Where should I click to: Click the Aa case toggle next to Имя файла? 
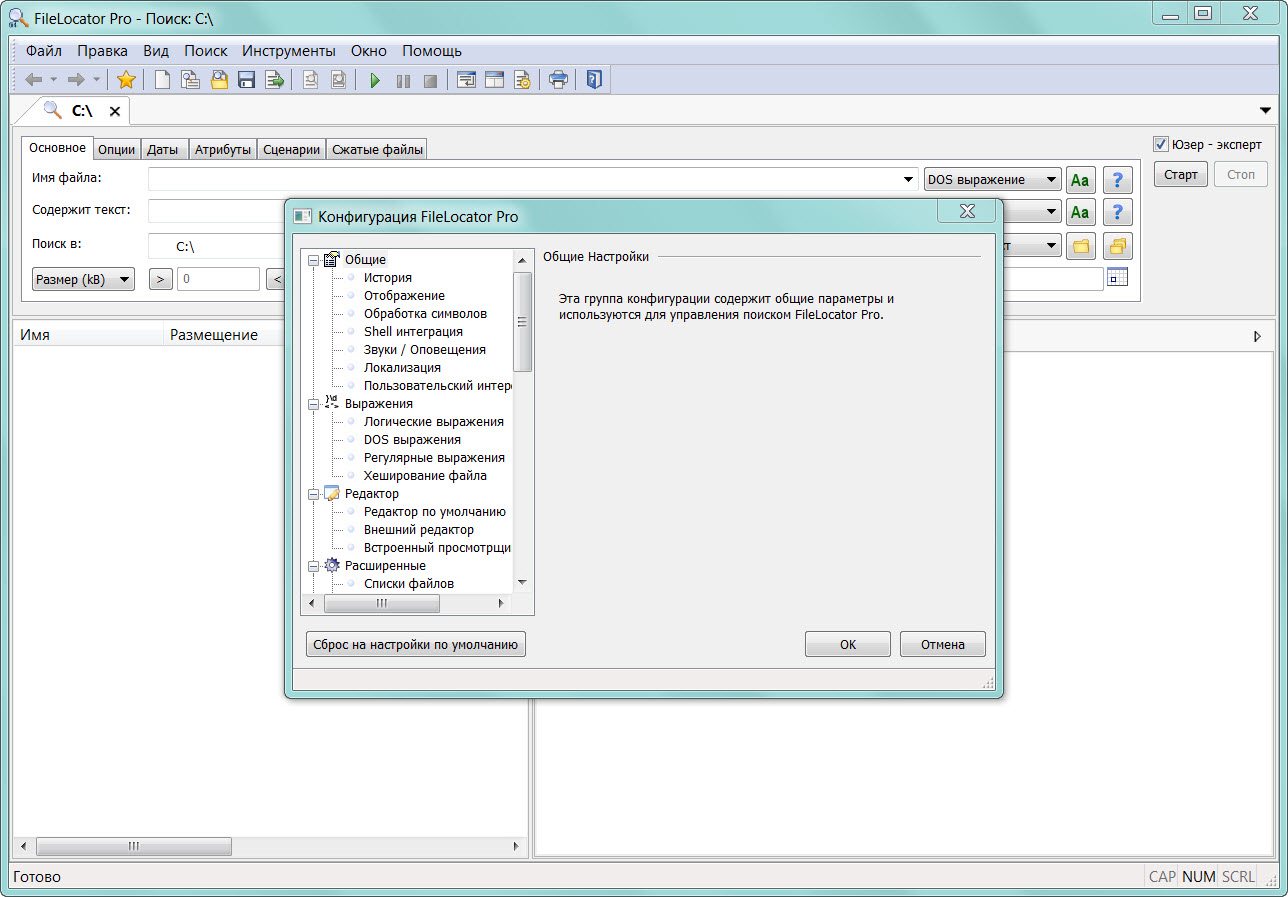click(x=1080, y=180)
